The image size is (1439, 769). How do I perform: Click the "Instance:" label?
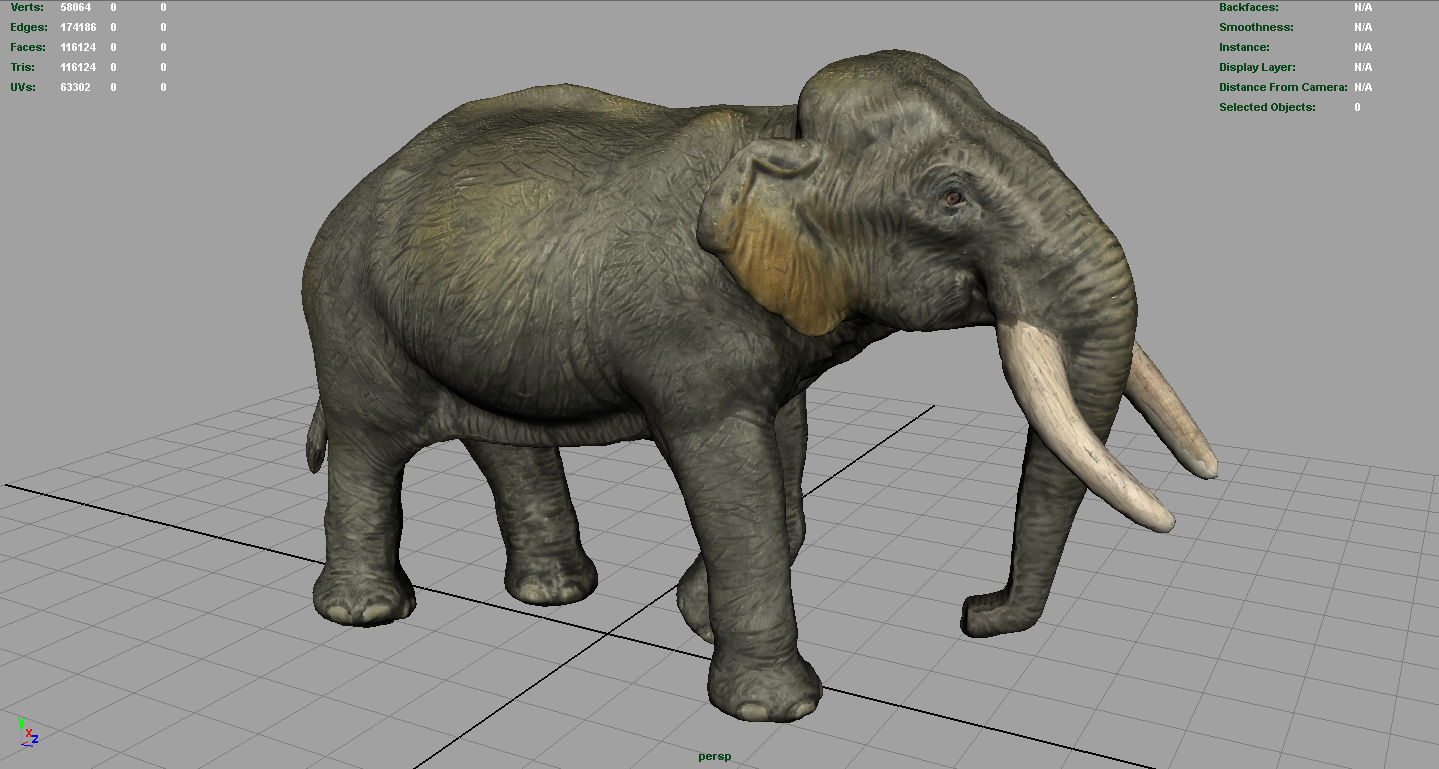point(1244,47)
